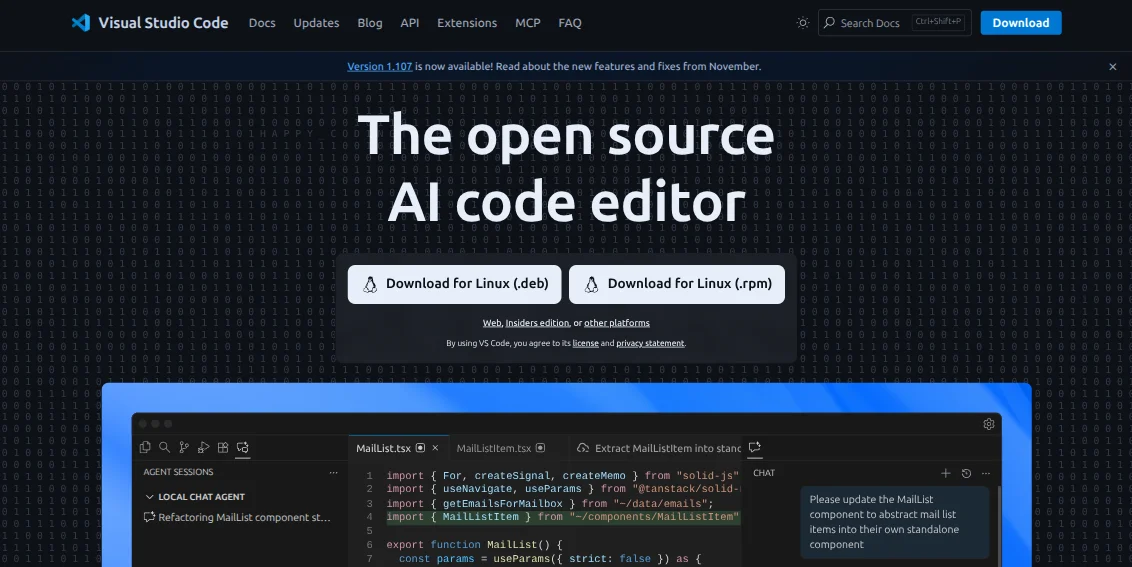Viewport: 1132px width, 567px height.
Task: Open the Source Control branch icon
Action: click(183, 447)
